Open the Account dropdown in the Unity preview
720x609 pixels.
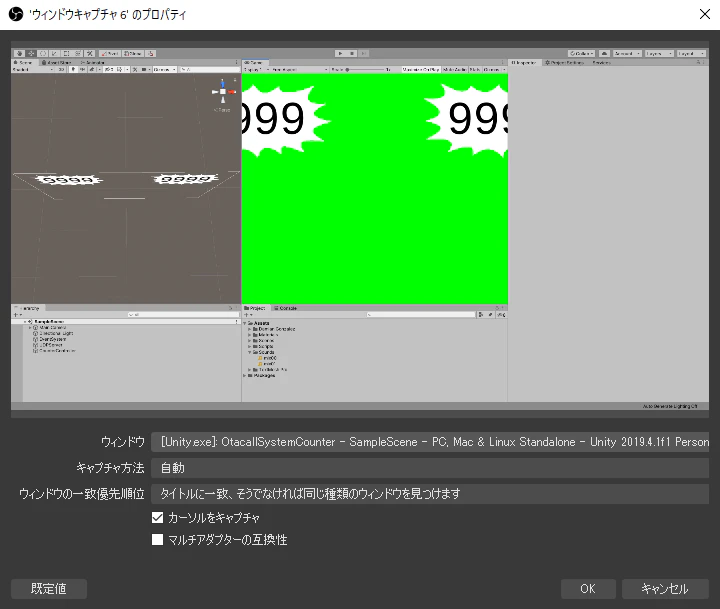627,53
